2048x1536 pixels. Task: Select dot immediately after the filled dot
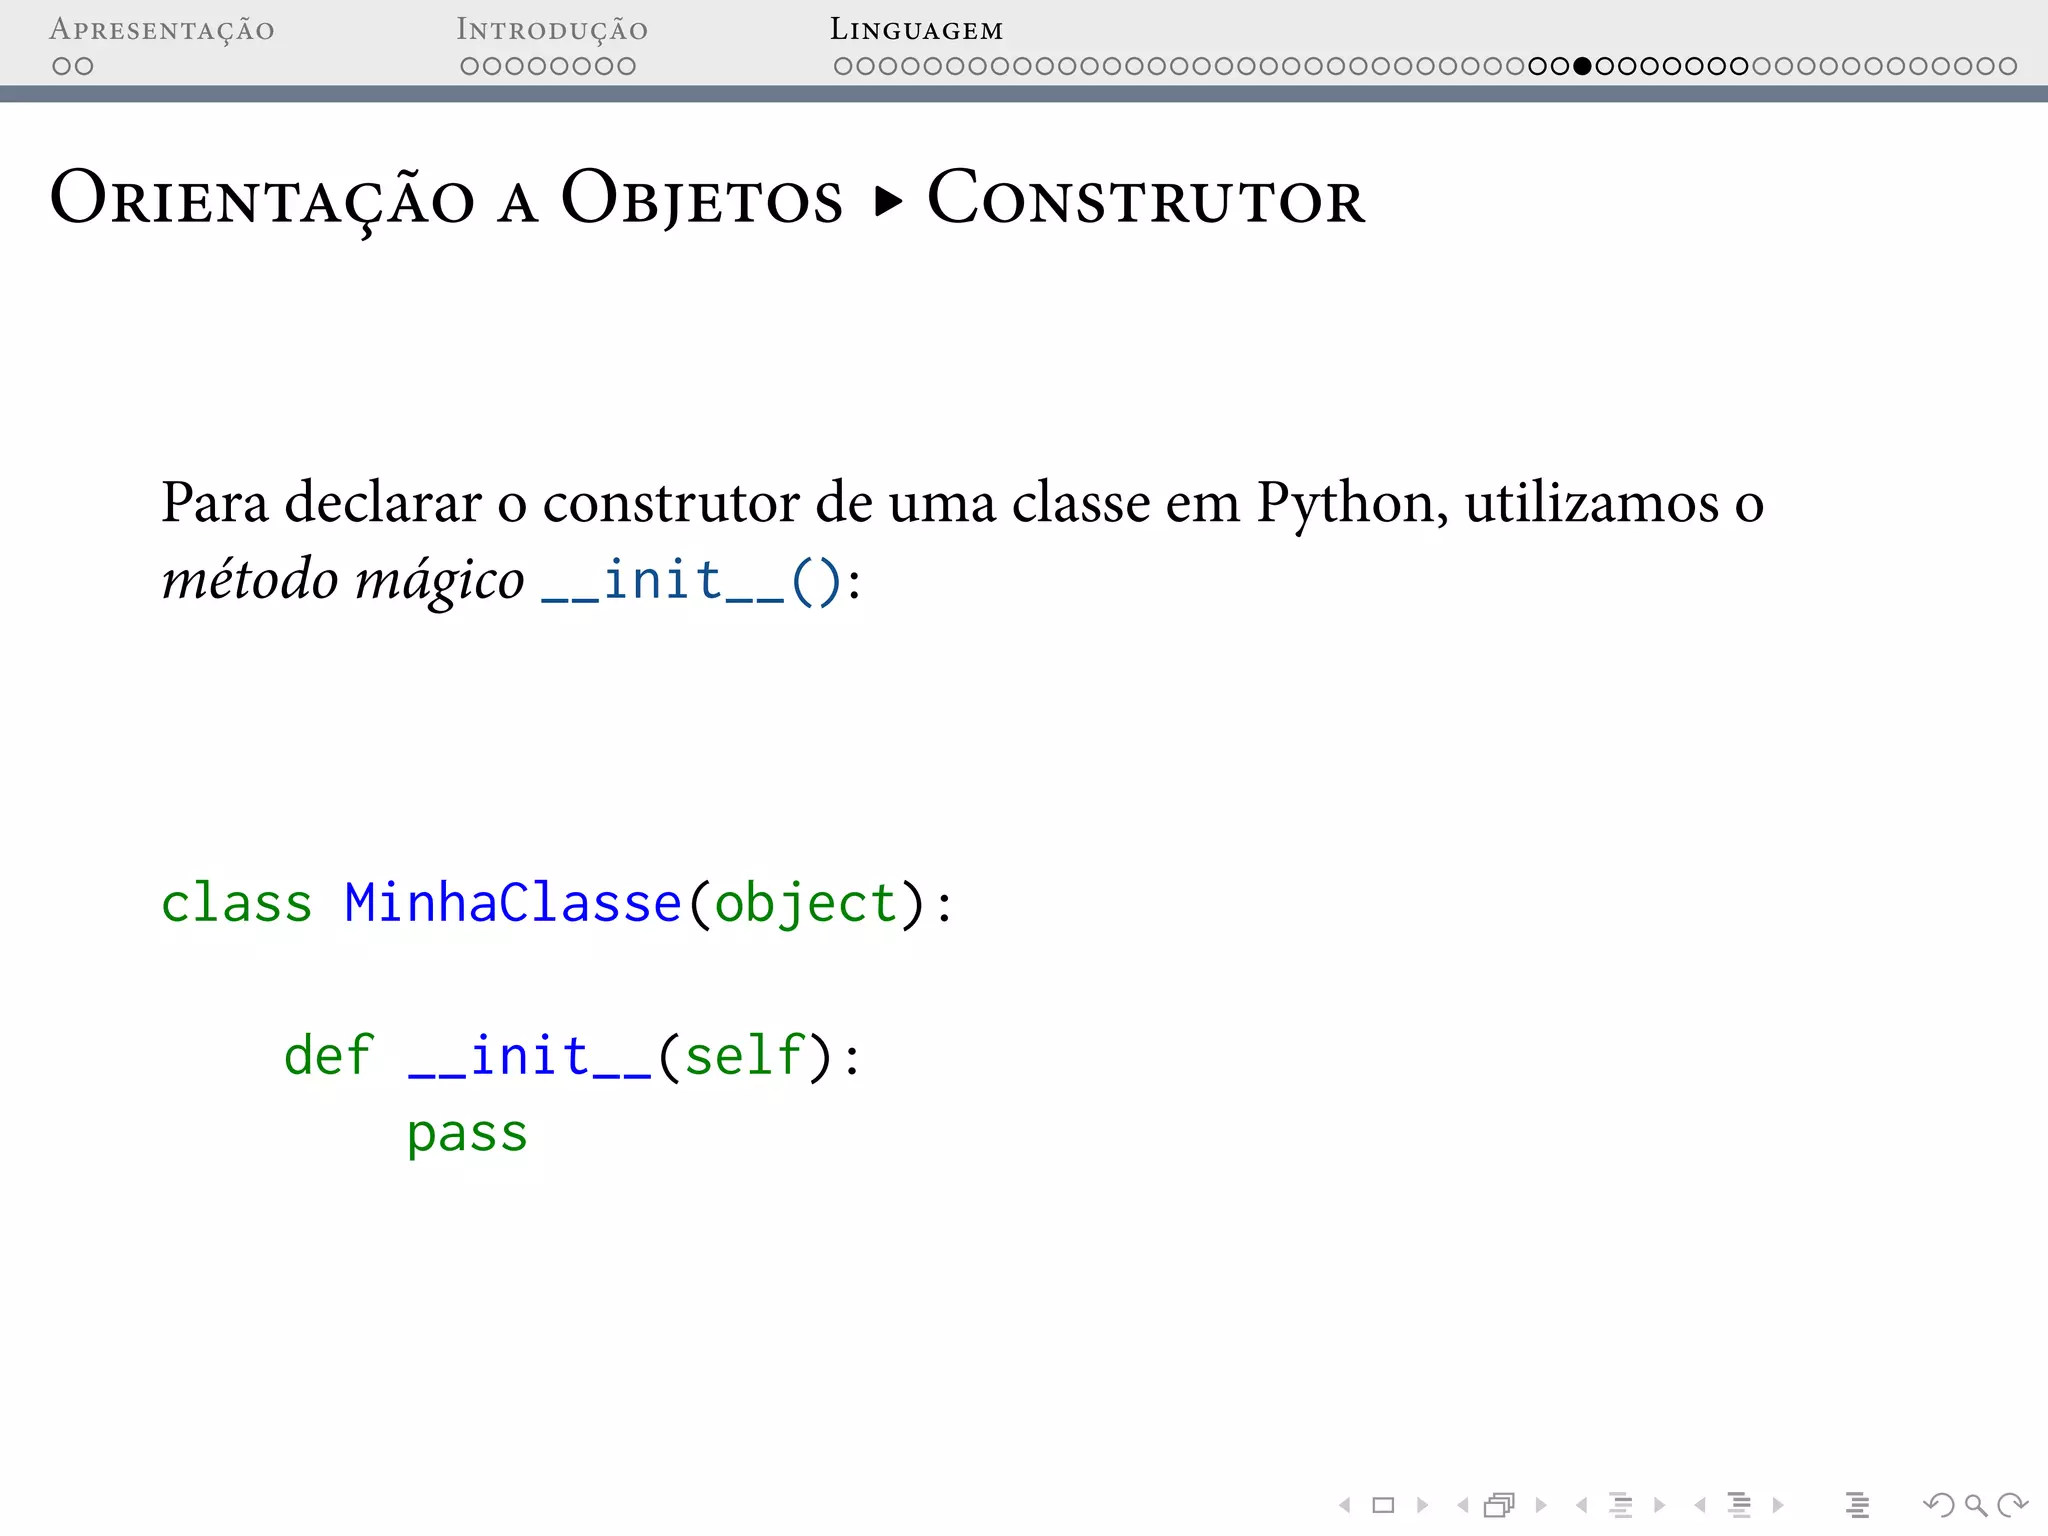pos(1605,66)
